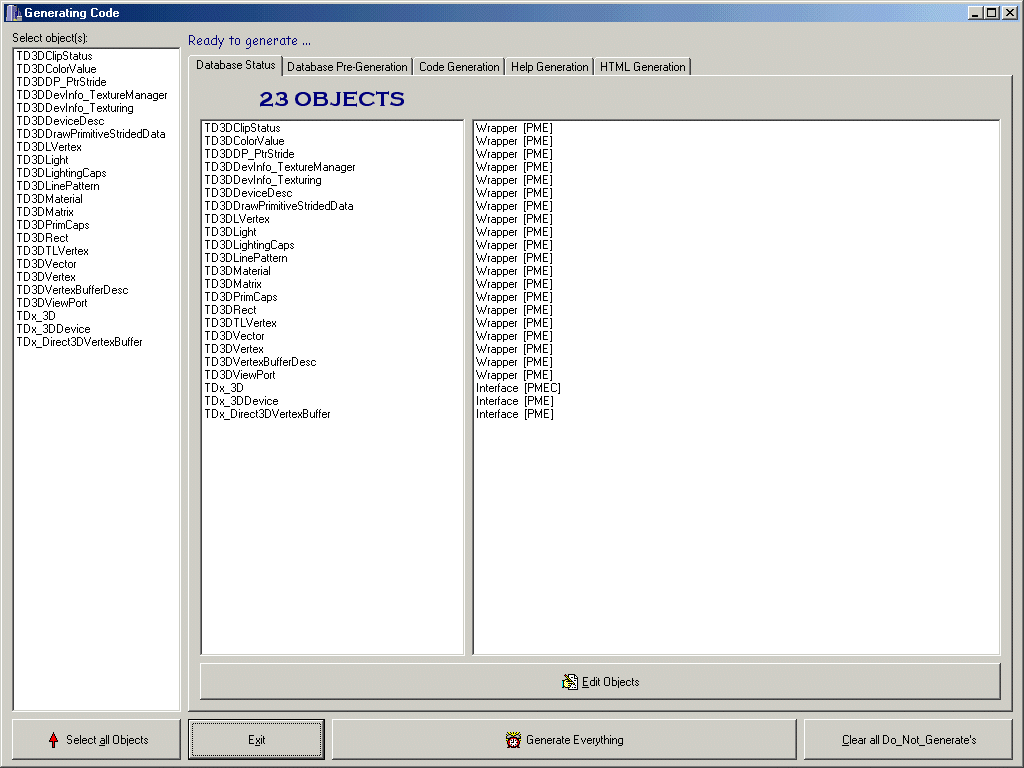Switch to the HTML Generation tab
The image size is (1024, 768).
click(642, 67)
